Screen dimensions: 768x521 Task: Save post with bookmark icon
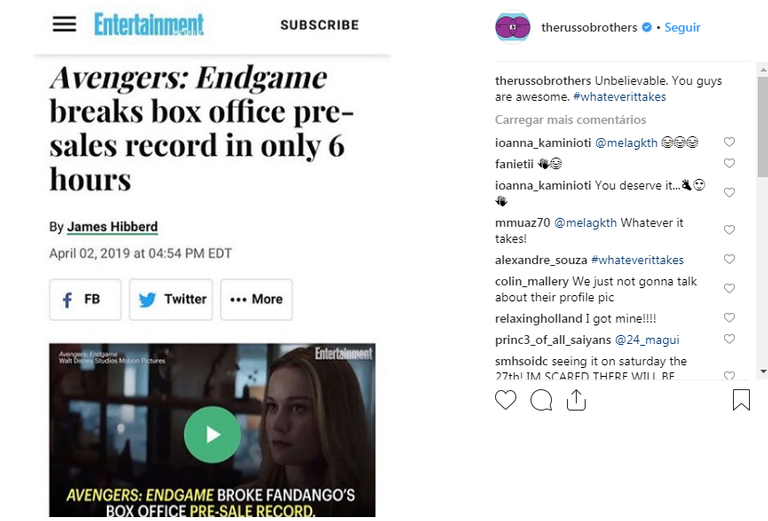pos(741,400)
